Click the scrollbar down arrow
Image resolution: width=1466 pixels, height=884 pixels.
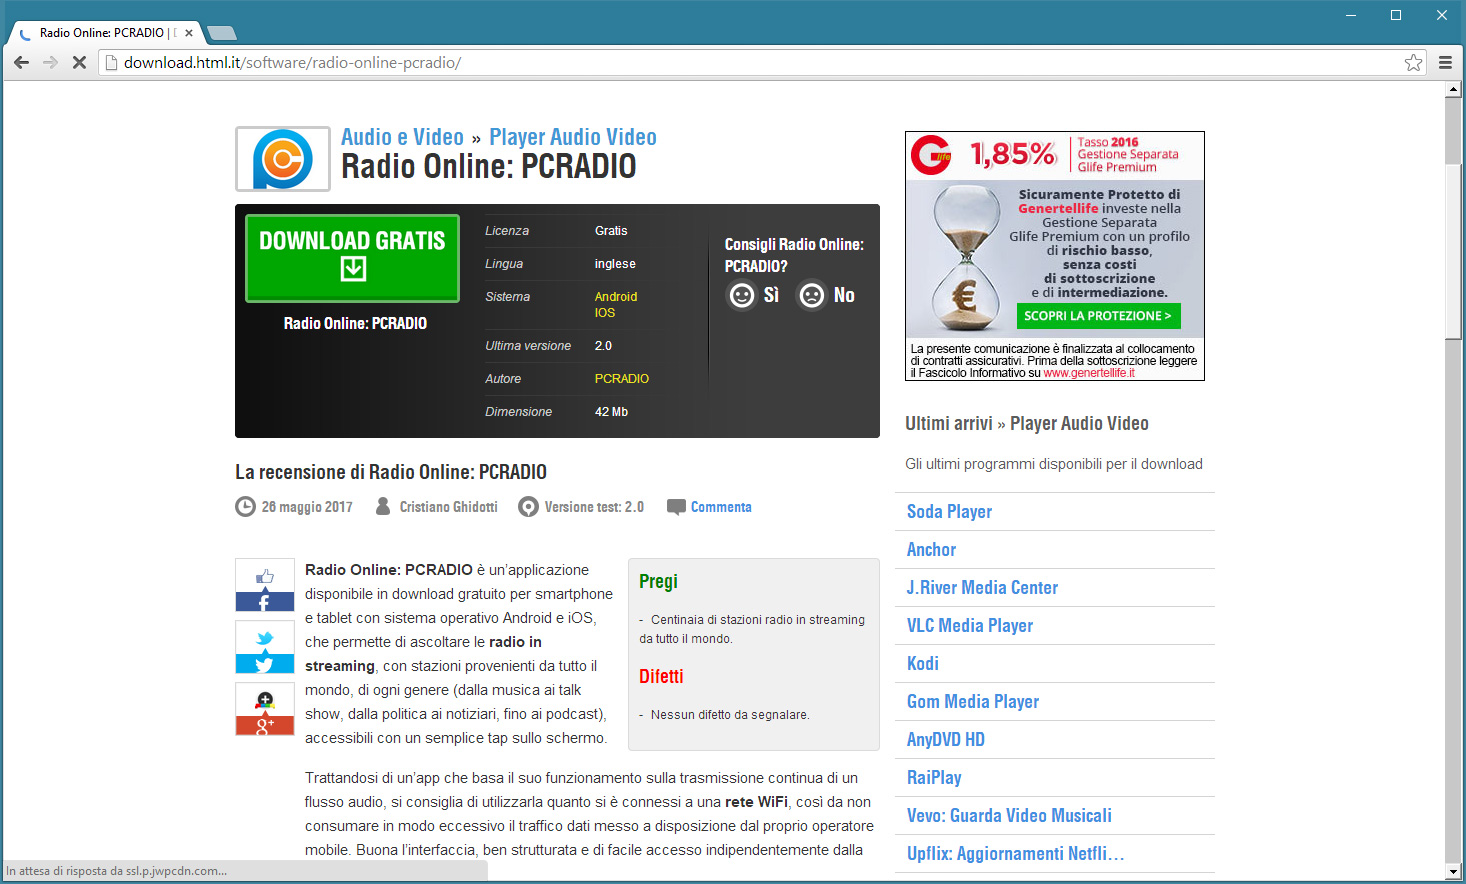coord(1453,872)
